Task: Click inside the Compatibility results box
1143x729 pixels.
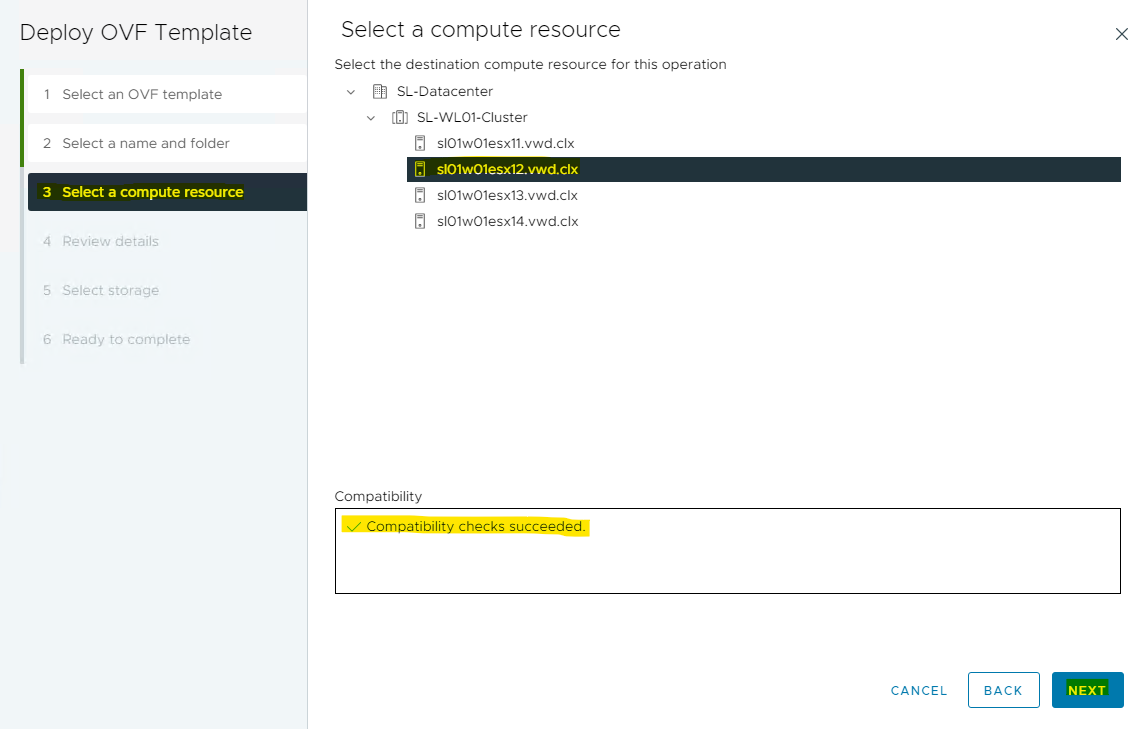Action: (727, 560)
